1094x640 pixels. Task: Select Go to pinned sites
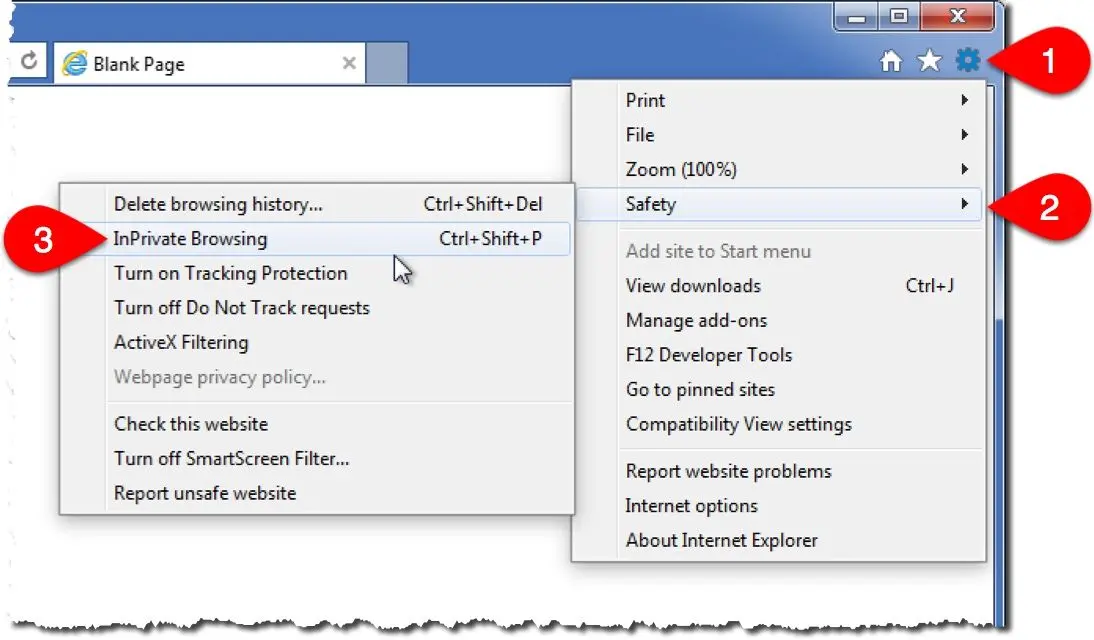pyautogui.click(x=779, y=389)
